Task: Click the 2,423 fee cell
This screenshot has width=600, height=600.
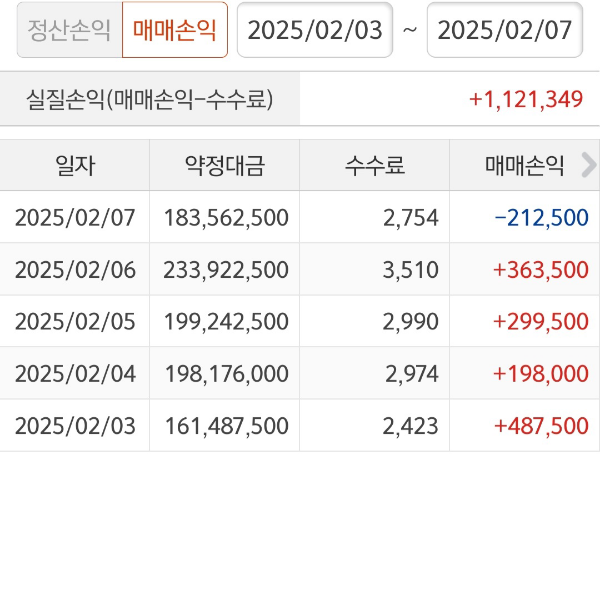Action: pyautogui.click(x=411, y=425)
